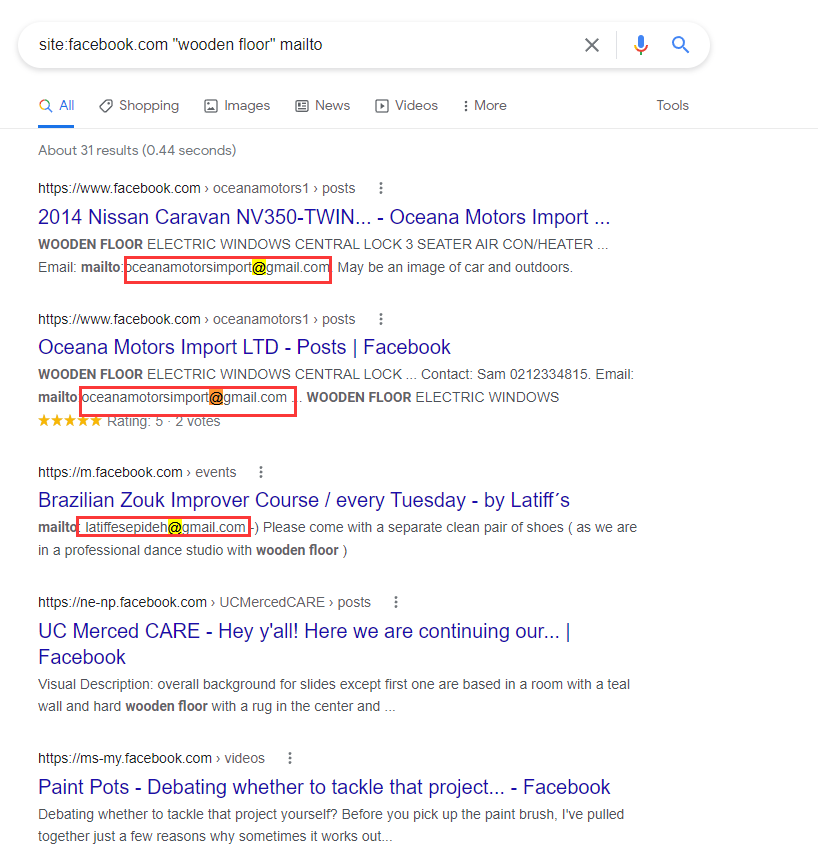Viewport: 818px width, 866px height.
Task: Open options for Brazilian Zouk result
Action: pos(261,472)
